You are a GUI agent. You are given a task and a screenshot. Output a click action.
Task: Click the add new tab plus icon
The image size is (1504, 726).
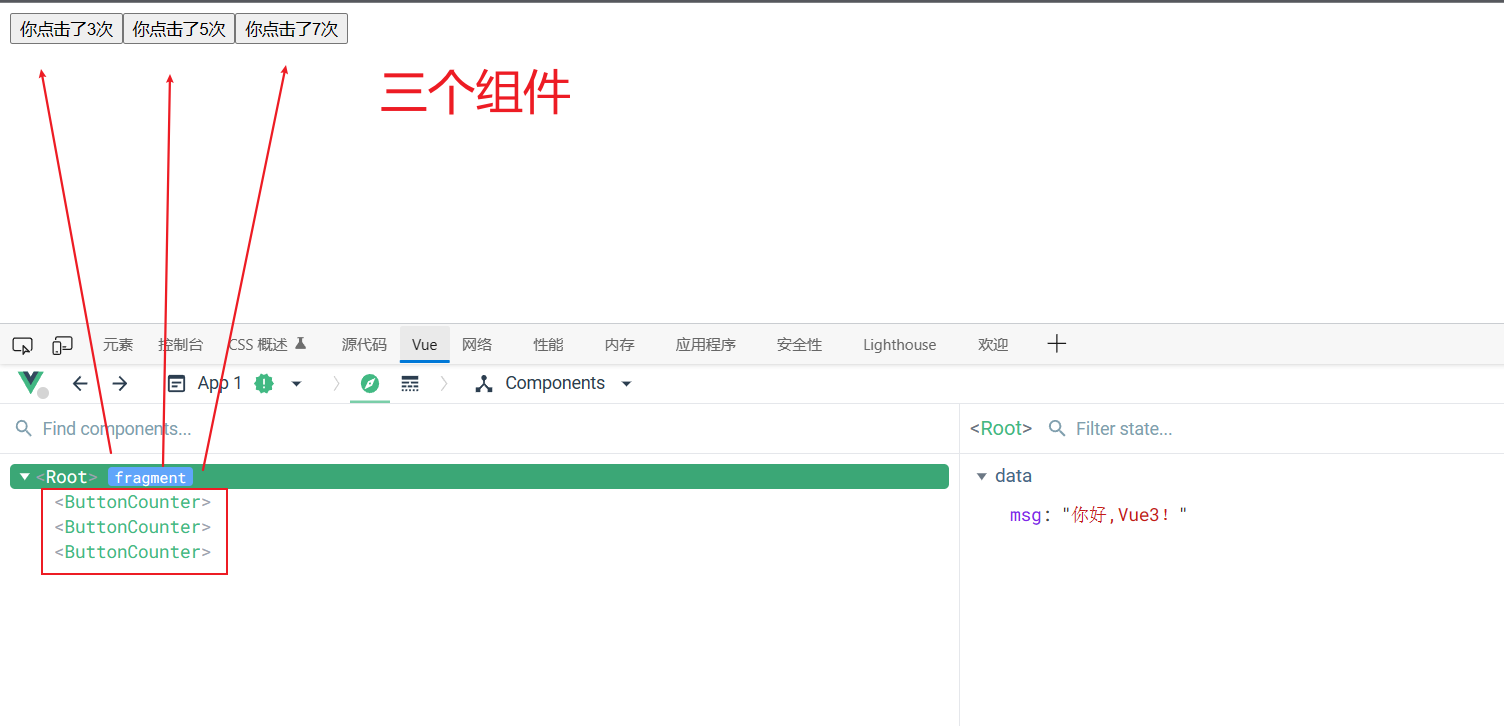tap(1056, 344)
